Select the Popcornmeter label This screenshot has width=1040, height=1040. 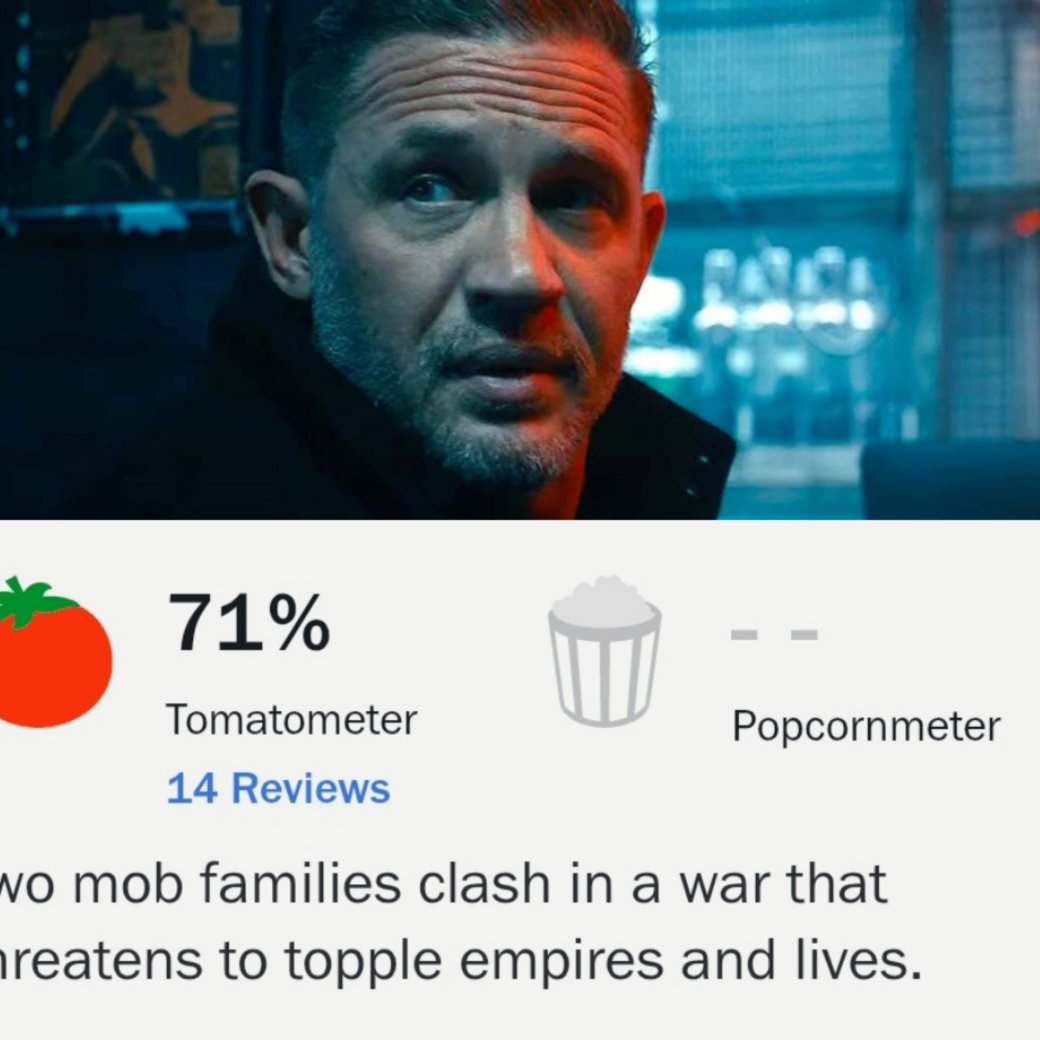pos(866,727)
